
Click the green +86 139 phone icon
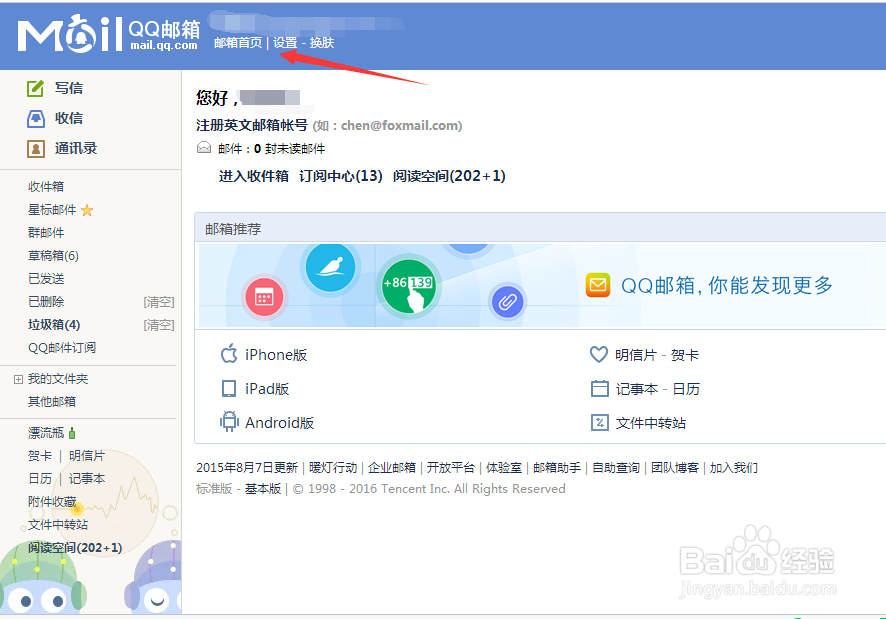coord(409,286)
